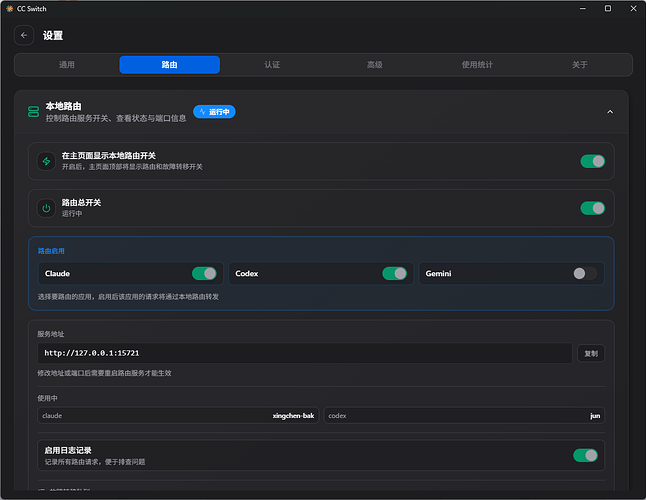Disable routing for Claude

tap(204, 273)
